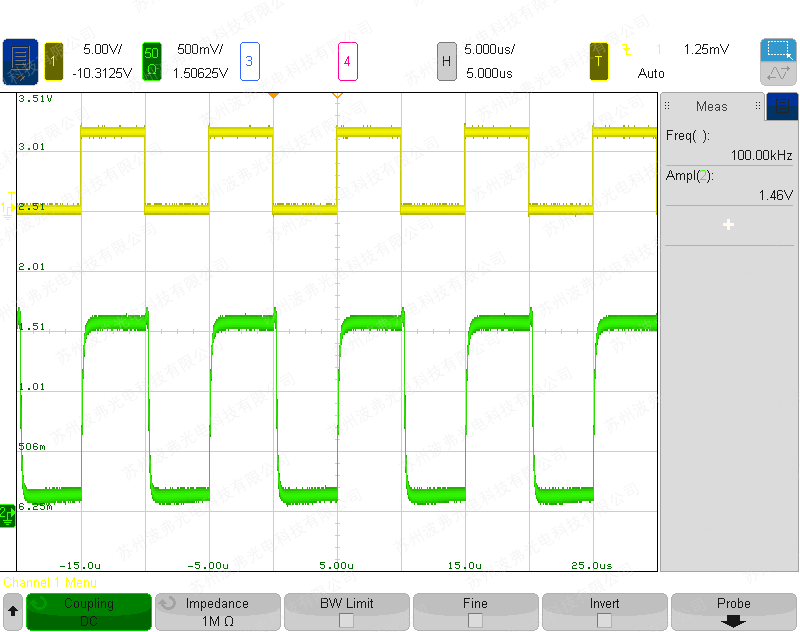Image resolution: width=800 pixels, height=632 pixels.
Task: Open the horizontal H timebase badge
Action: click(446, 61)
